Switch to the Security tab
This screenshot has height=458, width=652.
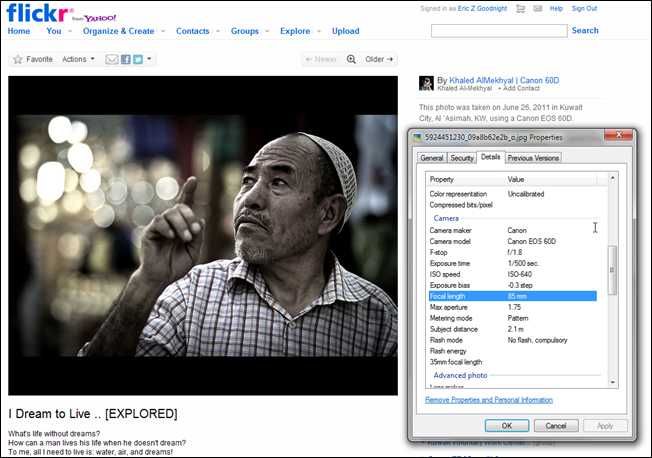coord(462,158)
